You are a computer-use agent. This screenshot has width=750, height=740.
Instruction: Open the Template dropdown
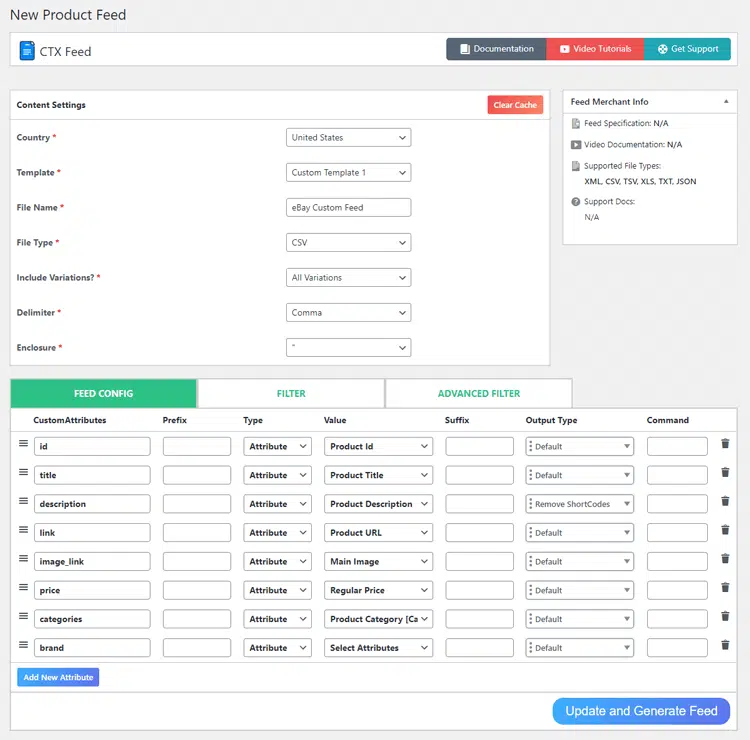(348, 172)
